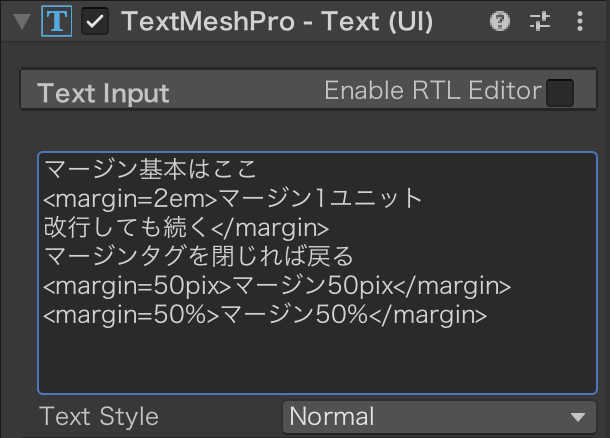The height and width of the screenshot is (438, 610).
Task: Click the TextMeshPro - Text (UI) title
Action: pos(277,21)
